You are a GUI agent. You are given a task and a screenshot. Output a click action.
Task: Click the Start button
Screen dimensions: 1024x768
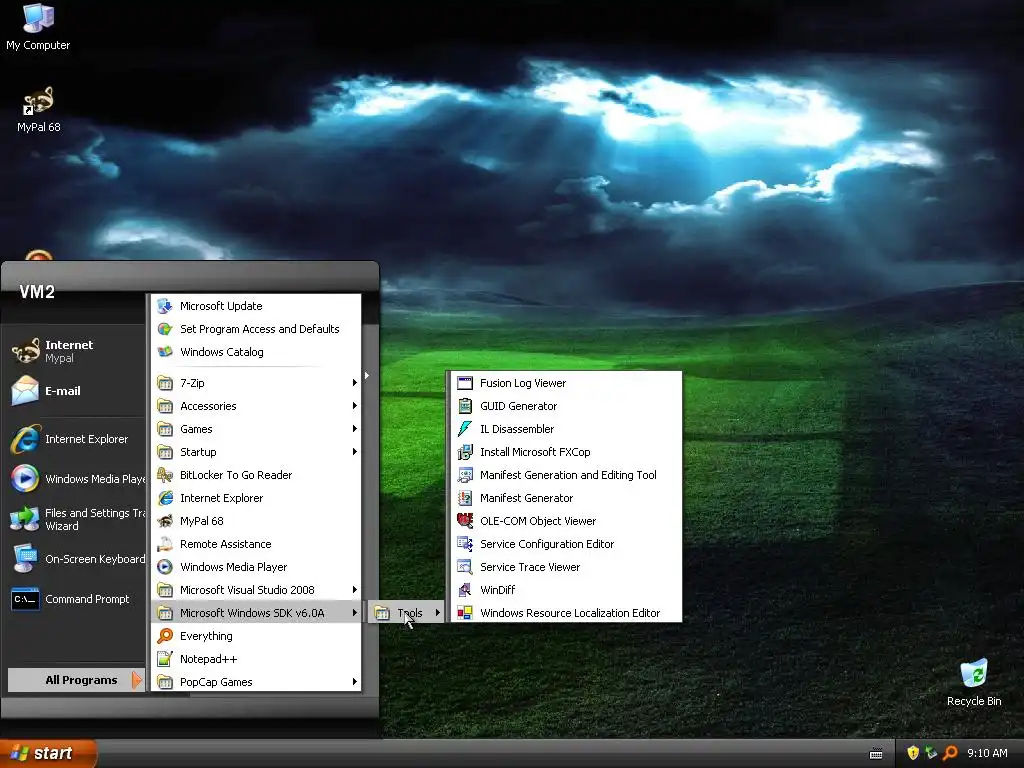48,753
